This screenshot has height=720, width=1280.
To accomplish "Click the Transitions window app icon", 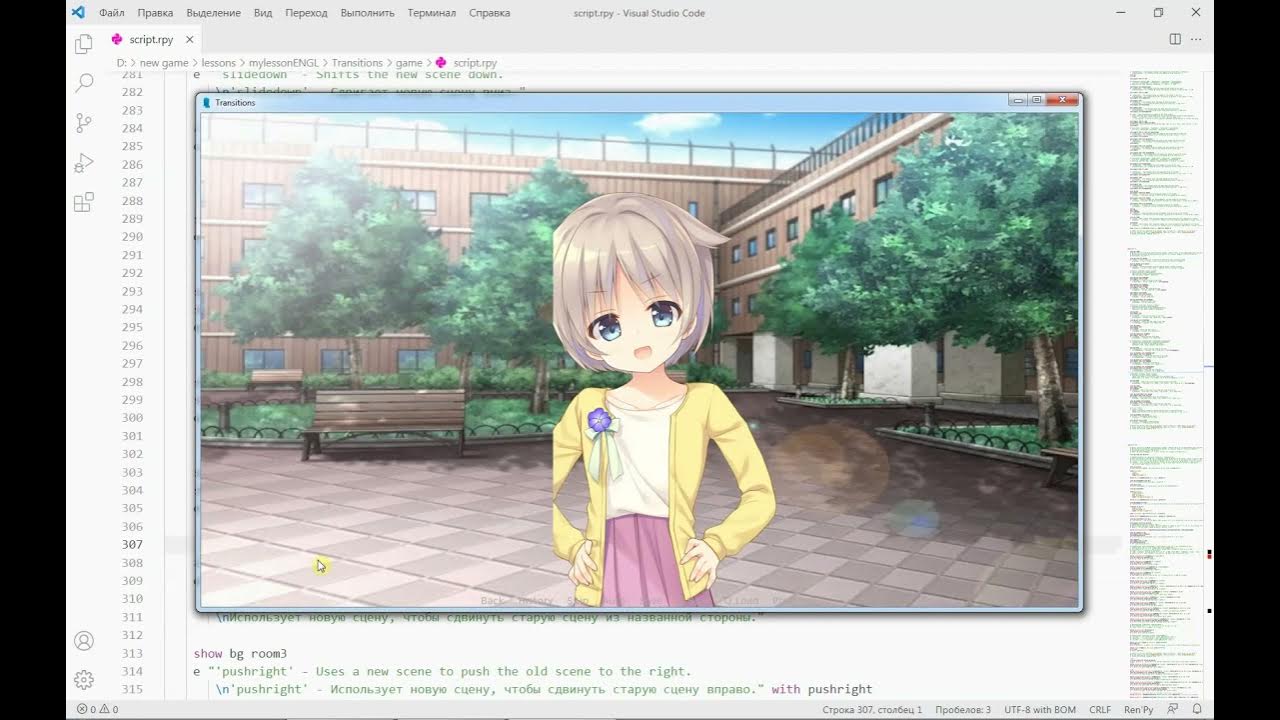I will pos(207,102).
